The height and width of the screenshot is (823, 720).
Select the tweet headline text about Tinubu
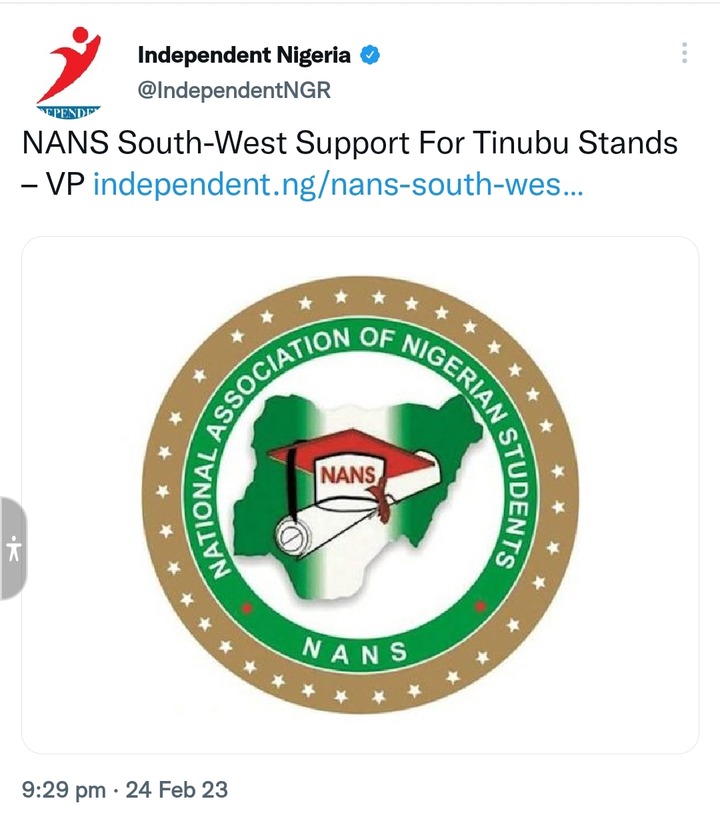[350, 163]
